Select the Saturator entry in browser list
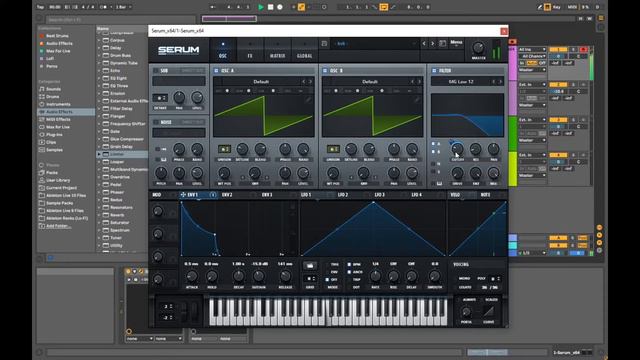This screenshot has width=640, height=360. click(120, 223)
